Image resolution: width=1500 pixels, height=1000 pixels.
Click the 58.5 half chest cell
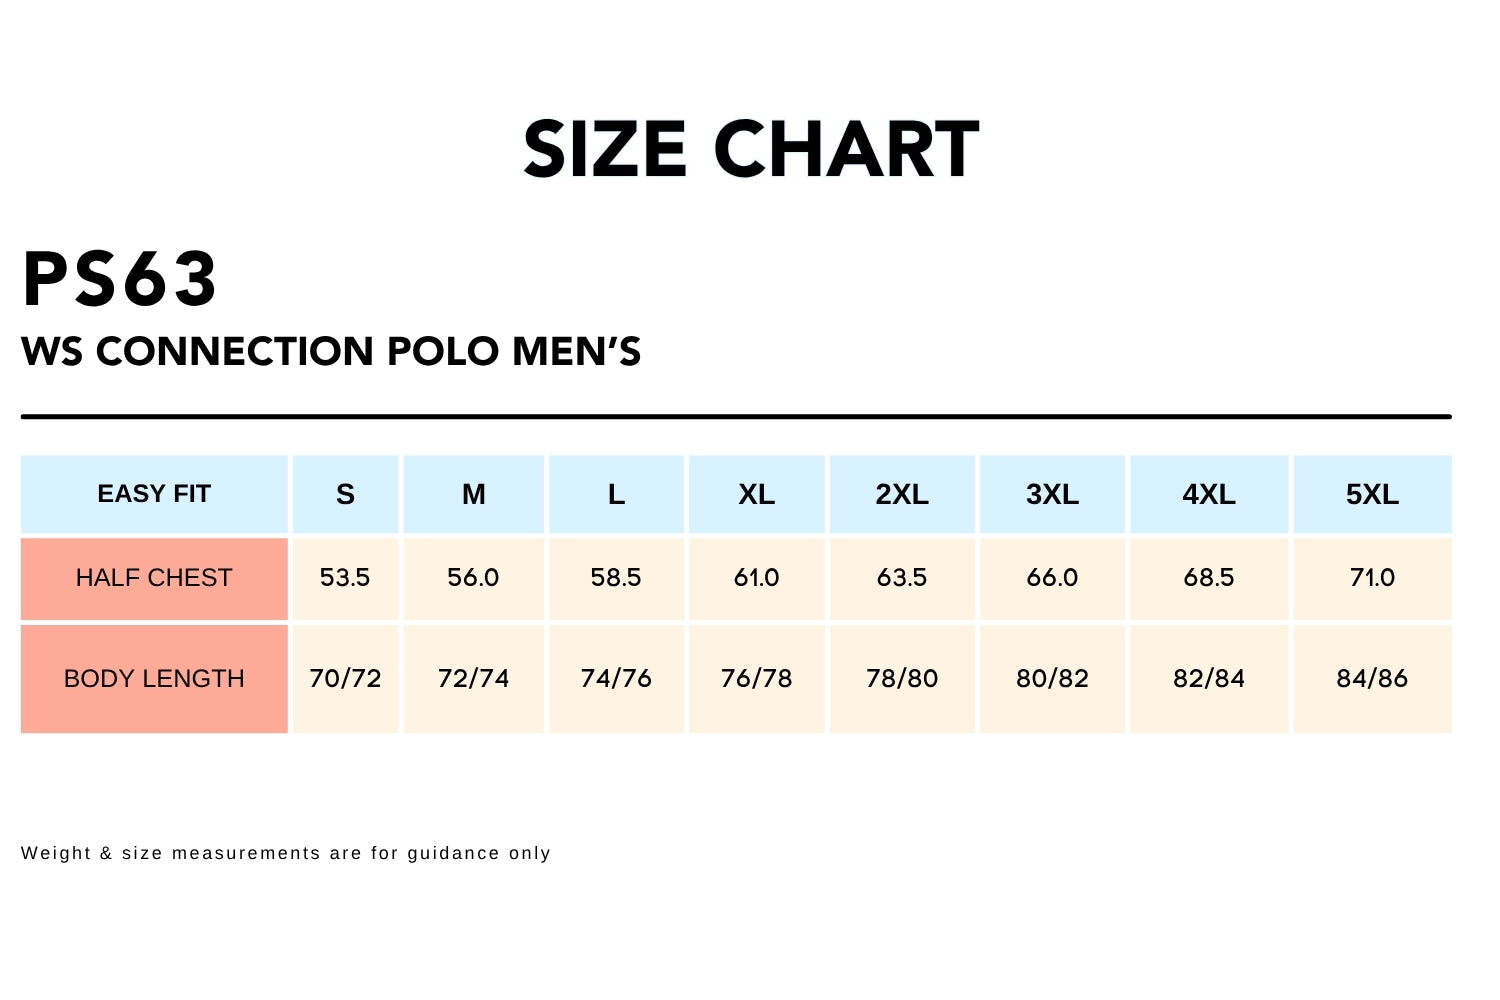[x=616, y=578]
